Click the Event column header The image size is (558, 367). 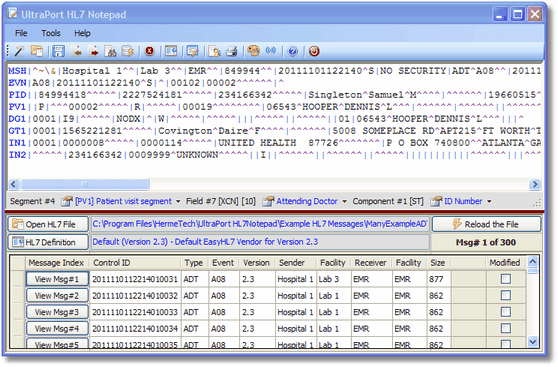(223, 263)
